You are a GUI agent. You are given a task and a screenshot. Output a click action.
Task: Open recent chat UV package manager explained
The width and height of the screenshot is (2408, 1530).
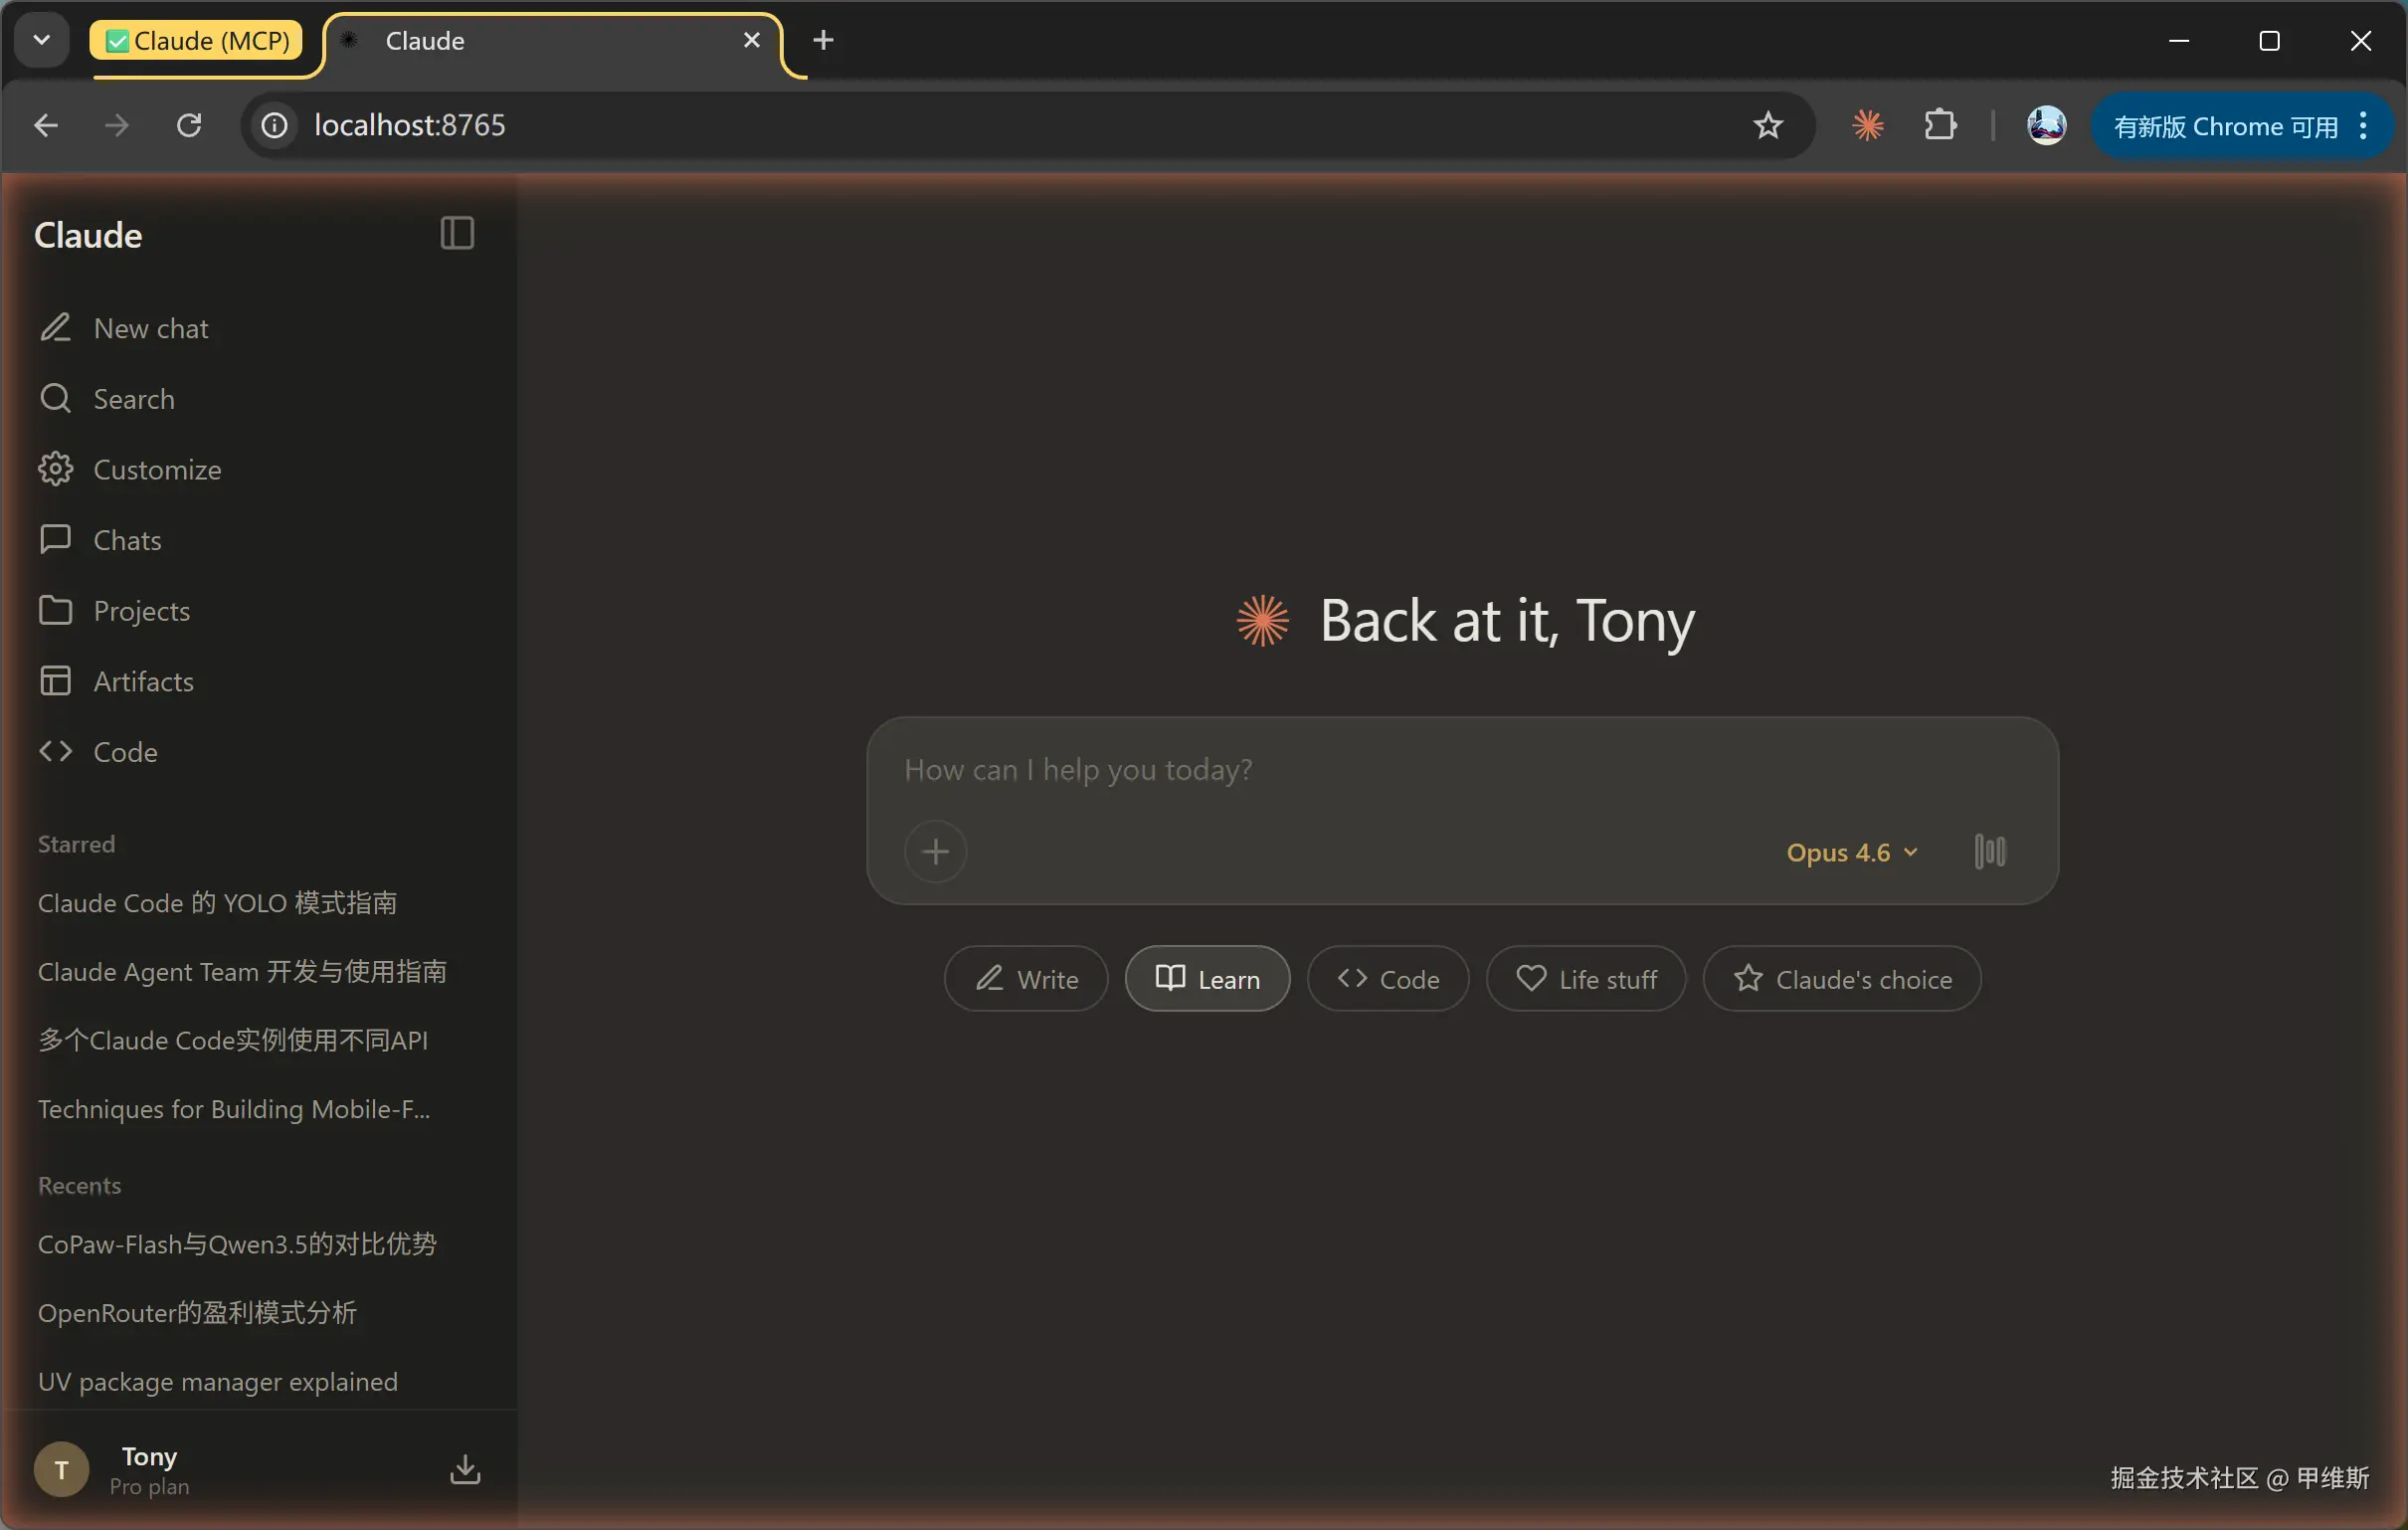click(217, 1380)
